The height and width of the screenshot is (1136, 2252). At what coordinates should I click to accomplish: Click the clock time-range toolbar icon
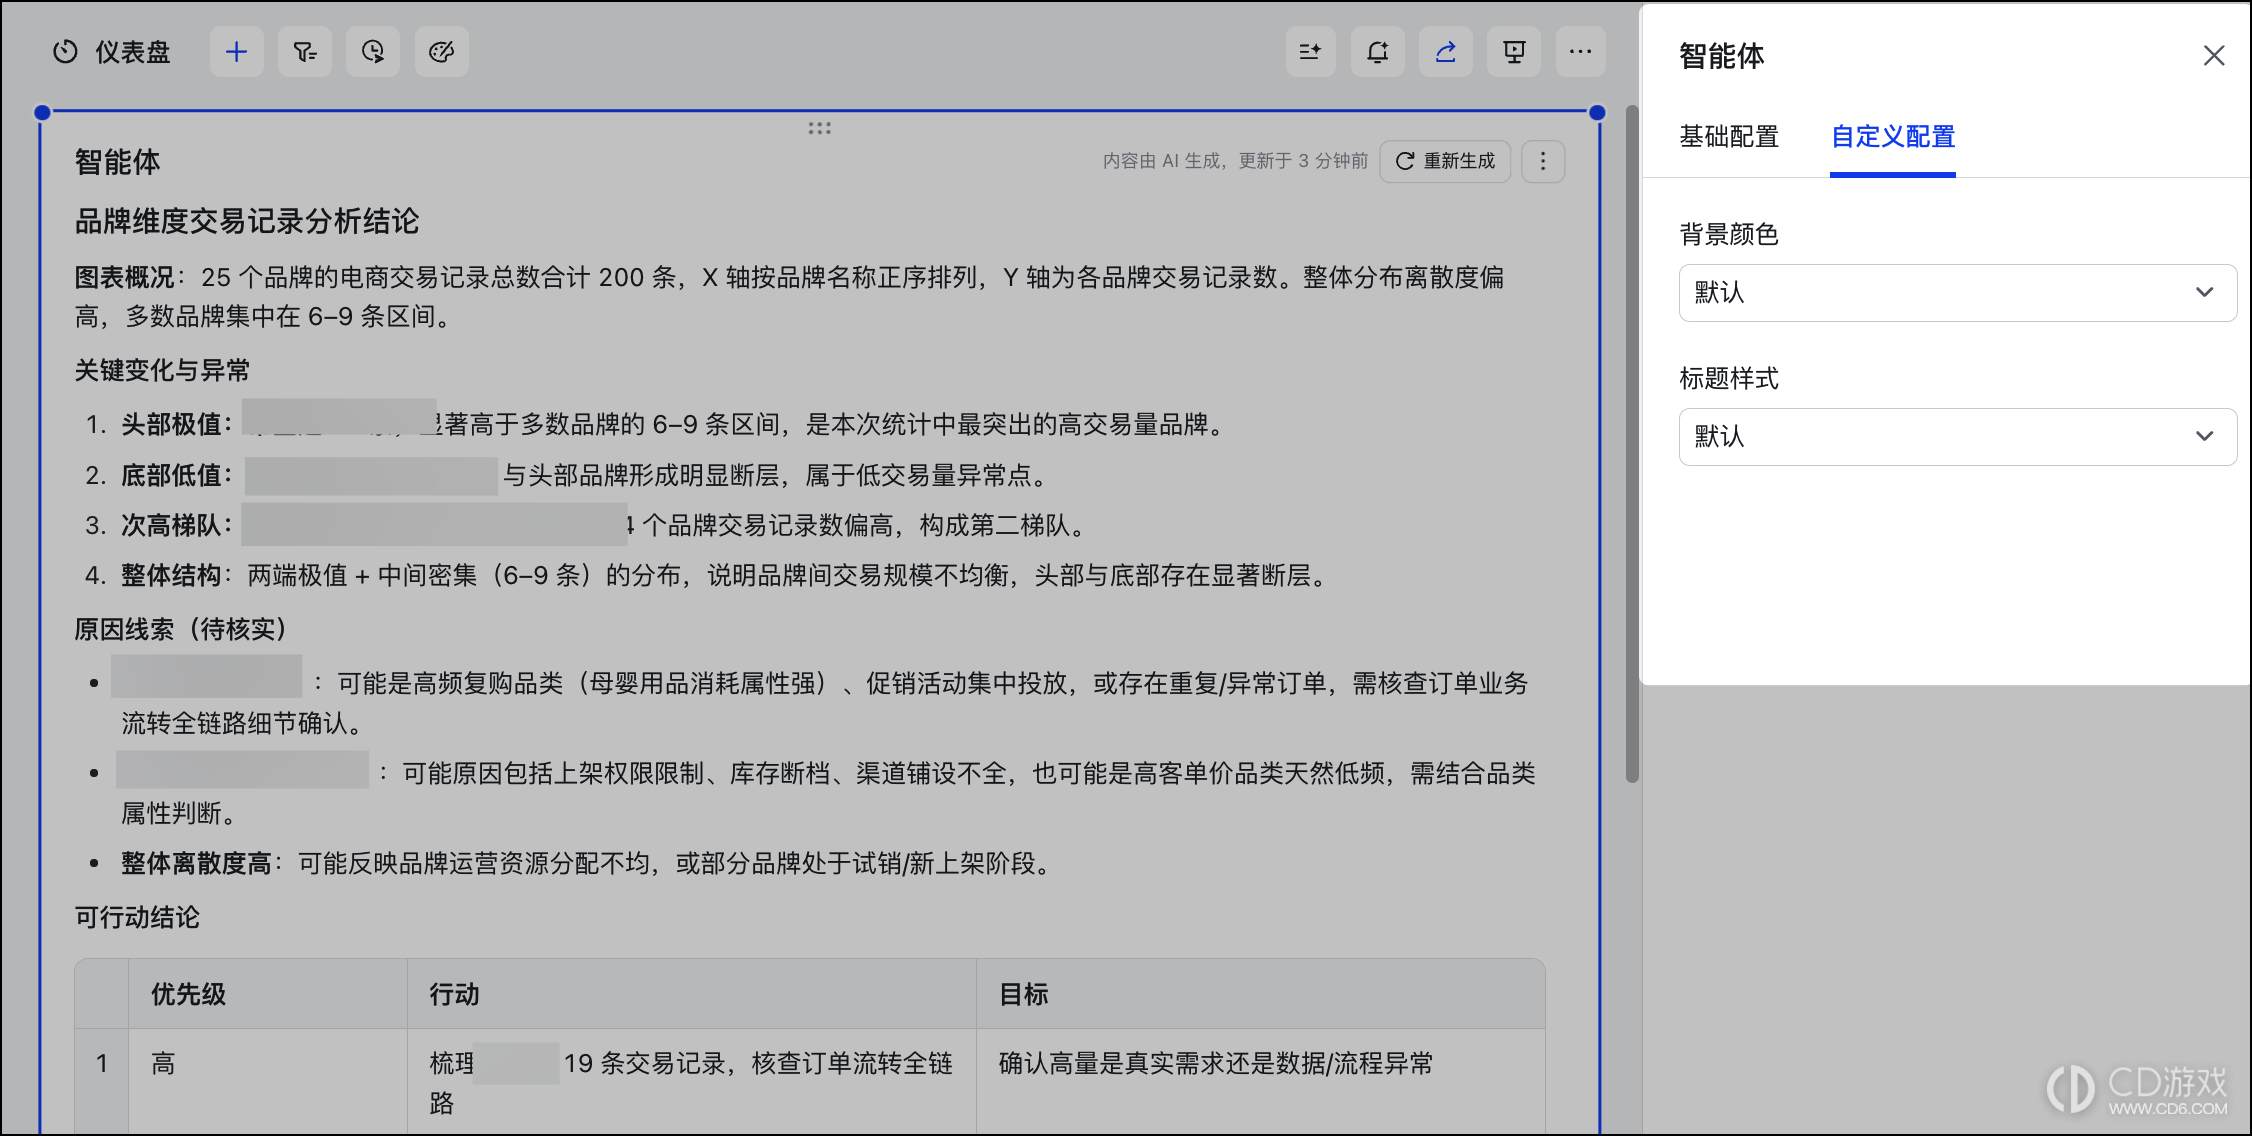coord(373,52)
